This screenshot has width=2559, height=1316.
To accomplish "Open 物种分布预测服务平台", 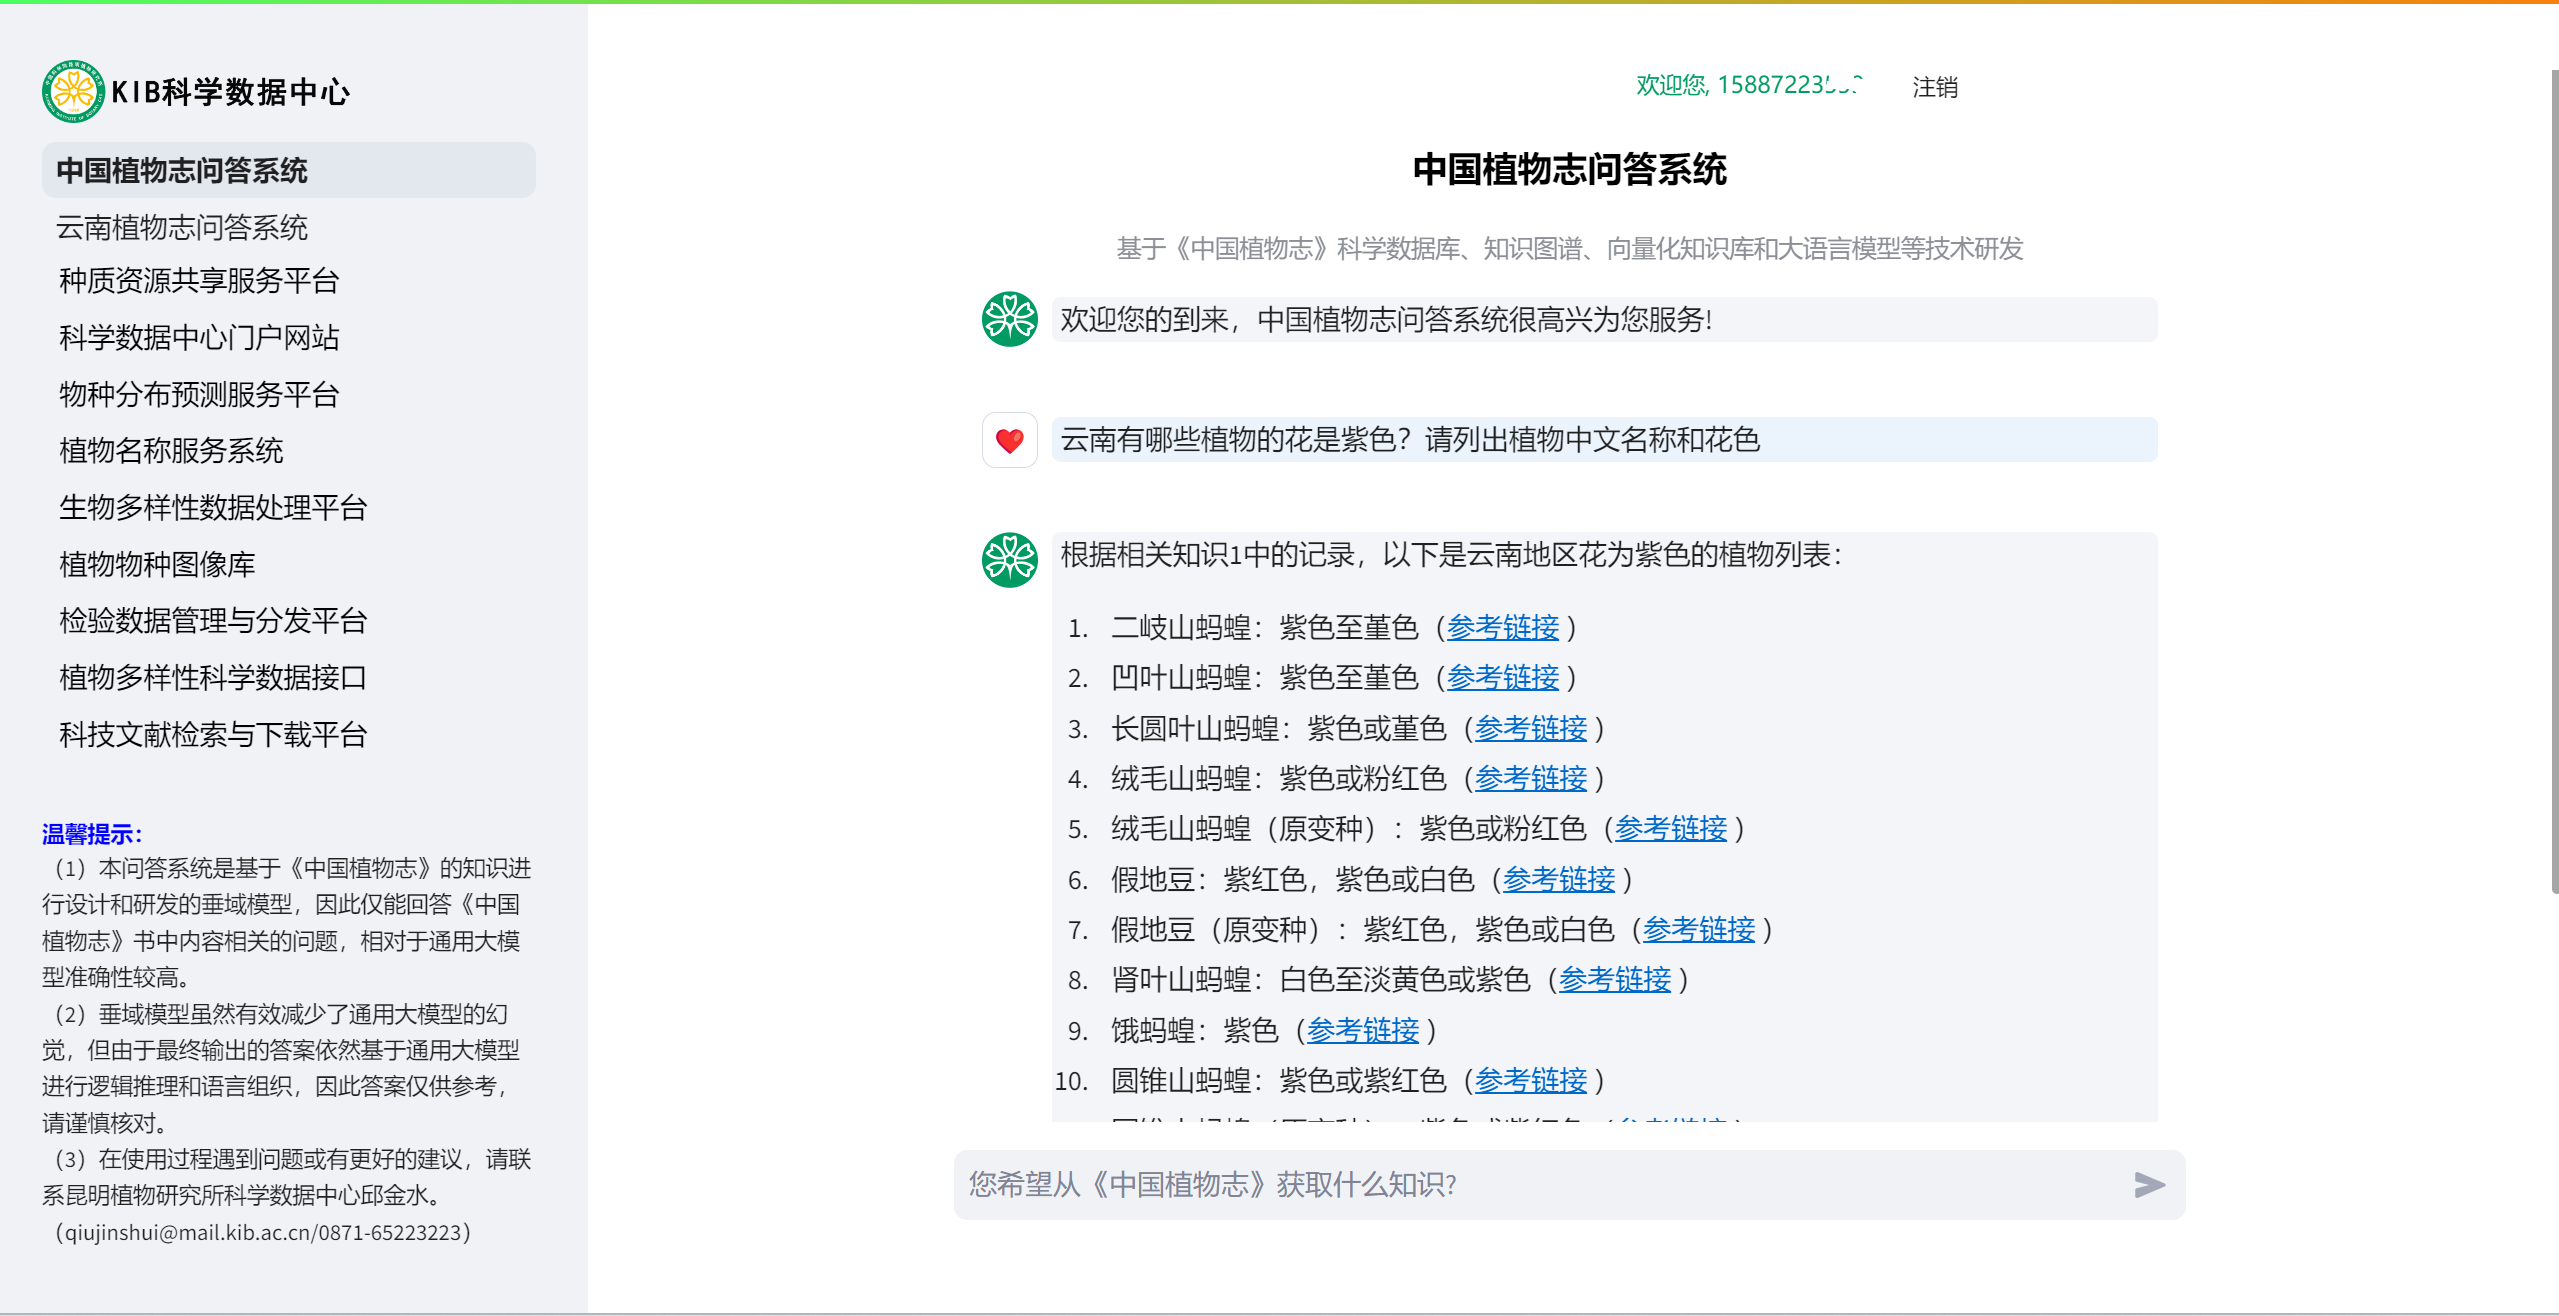I will [x=199, y=395].
